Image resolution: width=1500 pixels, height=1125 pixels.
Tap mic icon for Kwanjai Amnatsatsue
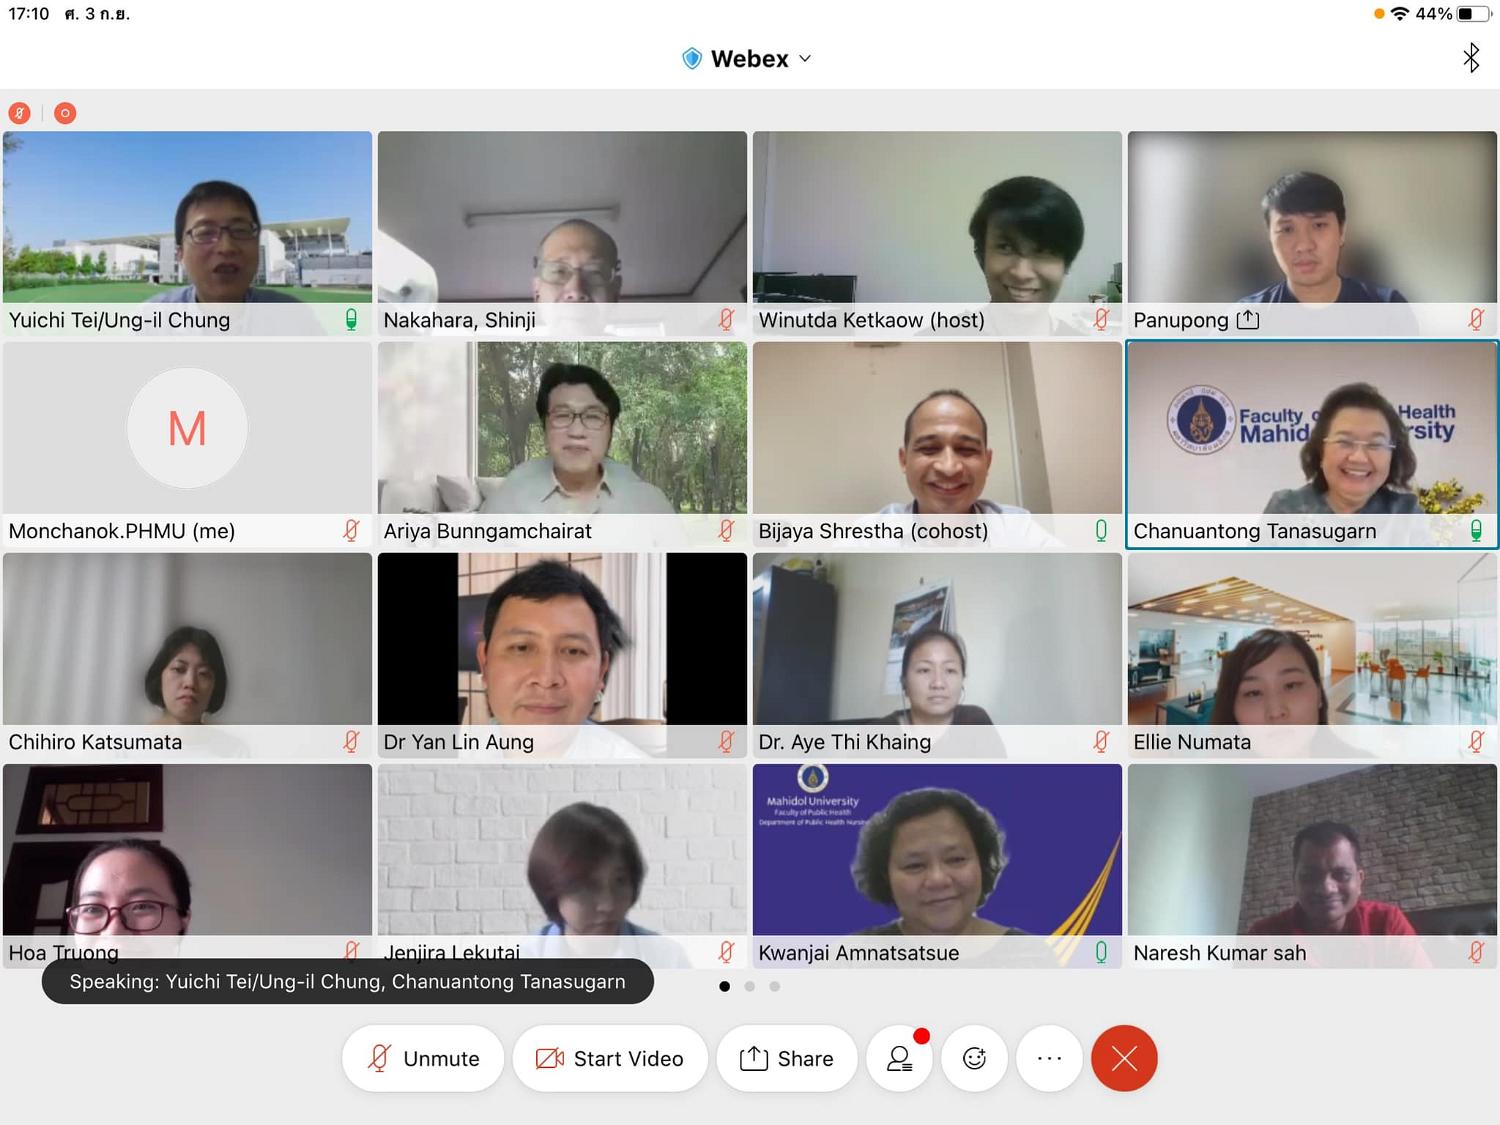pos(1101,953)
